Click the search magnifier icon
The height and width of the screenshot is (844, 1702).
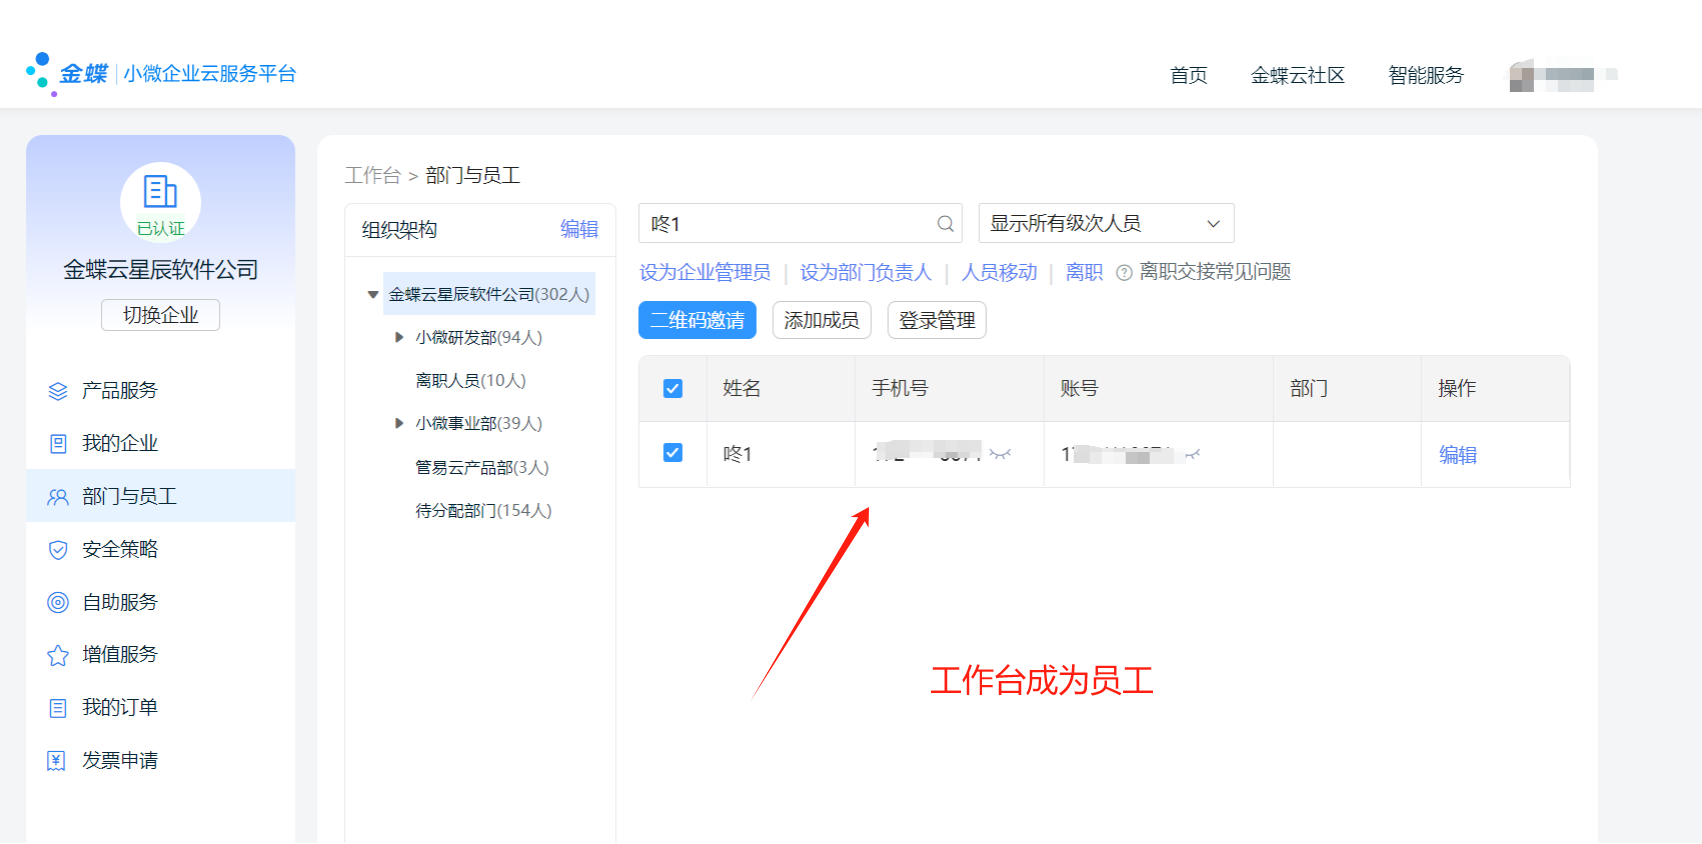tap(945, 224)
